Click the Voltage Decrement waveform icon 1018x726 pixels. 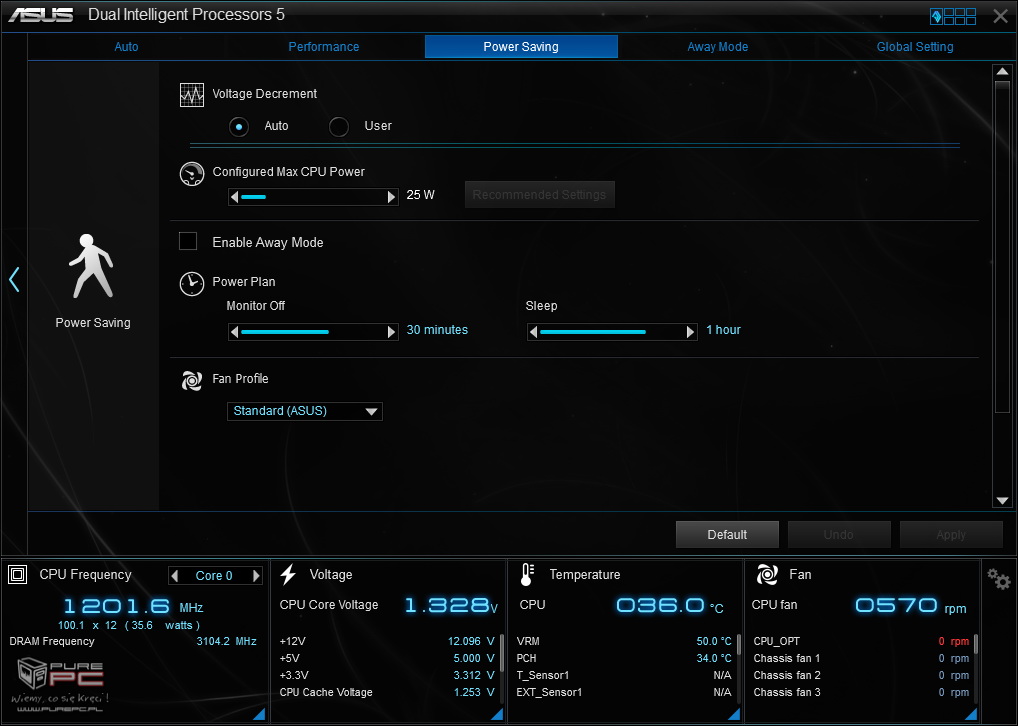192,95
